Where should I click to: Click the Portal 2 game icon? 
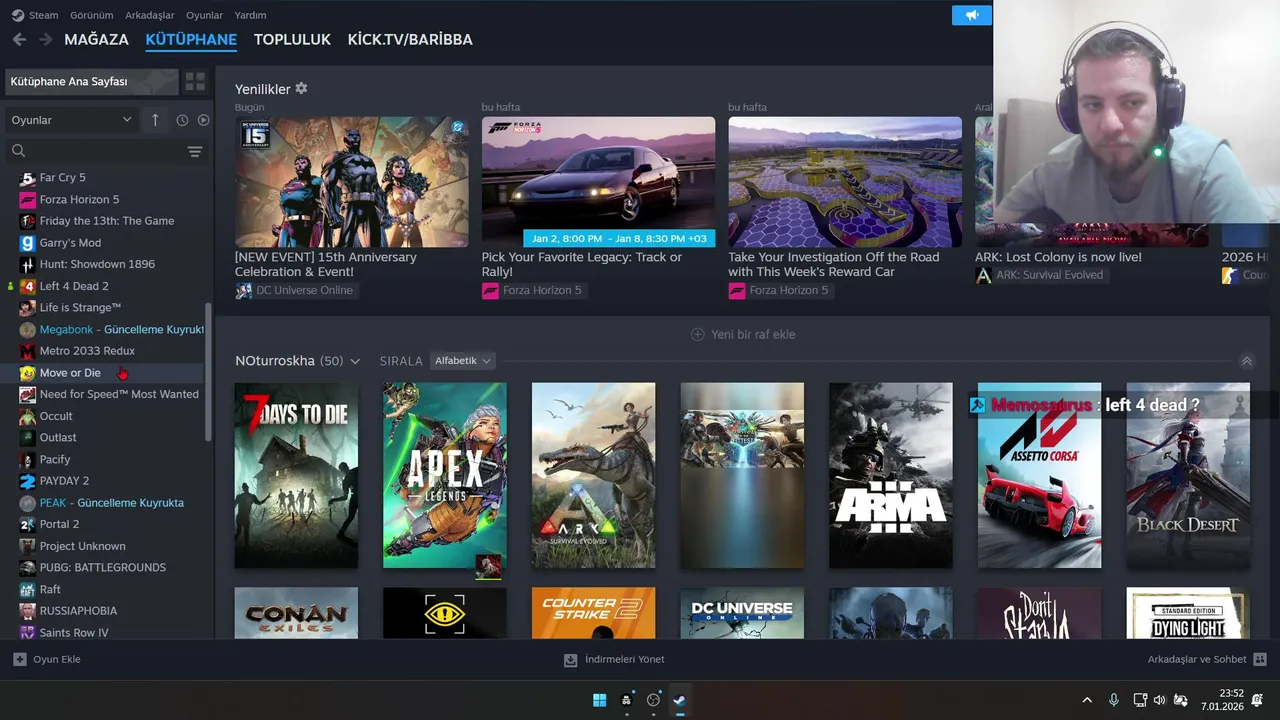[28, 524]
